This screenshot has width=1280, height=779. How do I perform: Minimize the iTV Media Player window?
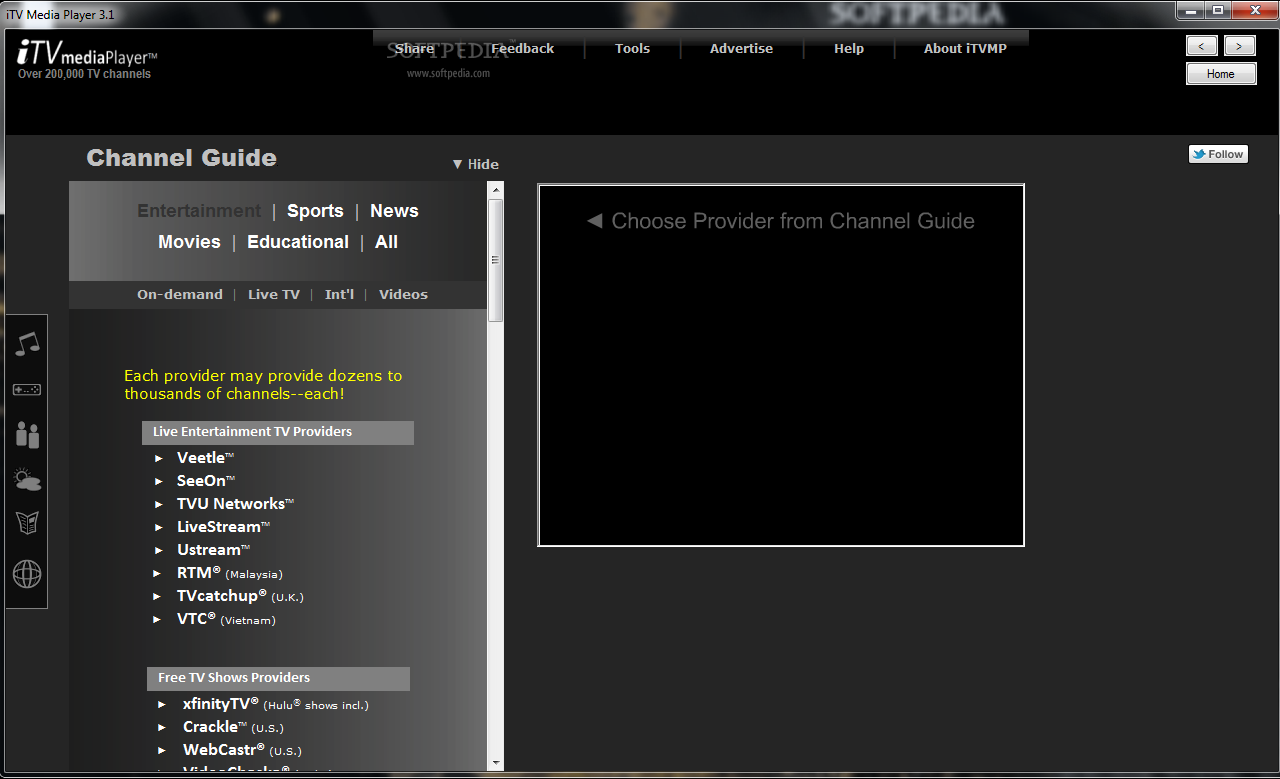(1189, 9)
